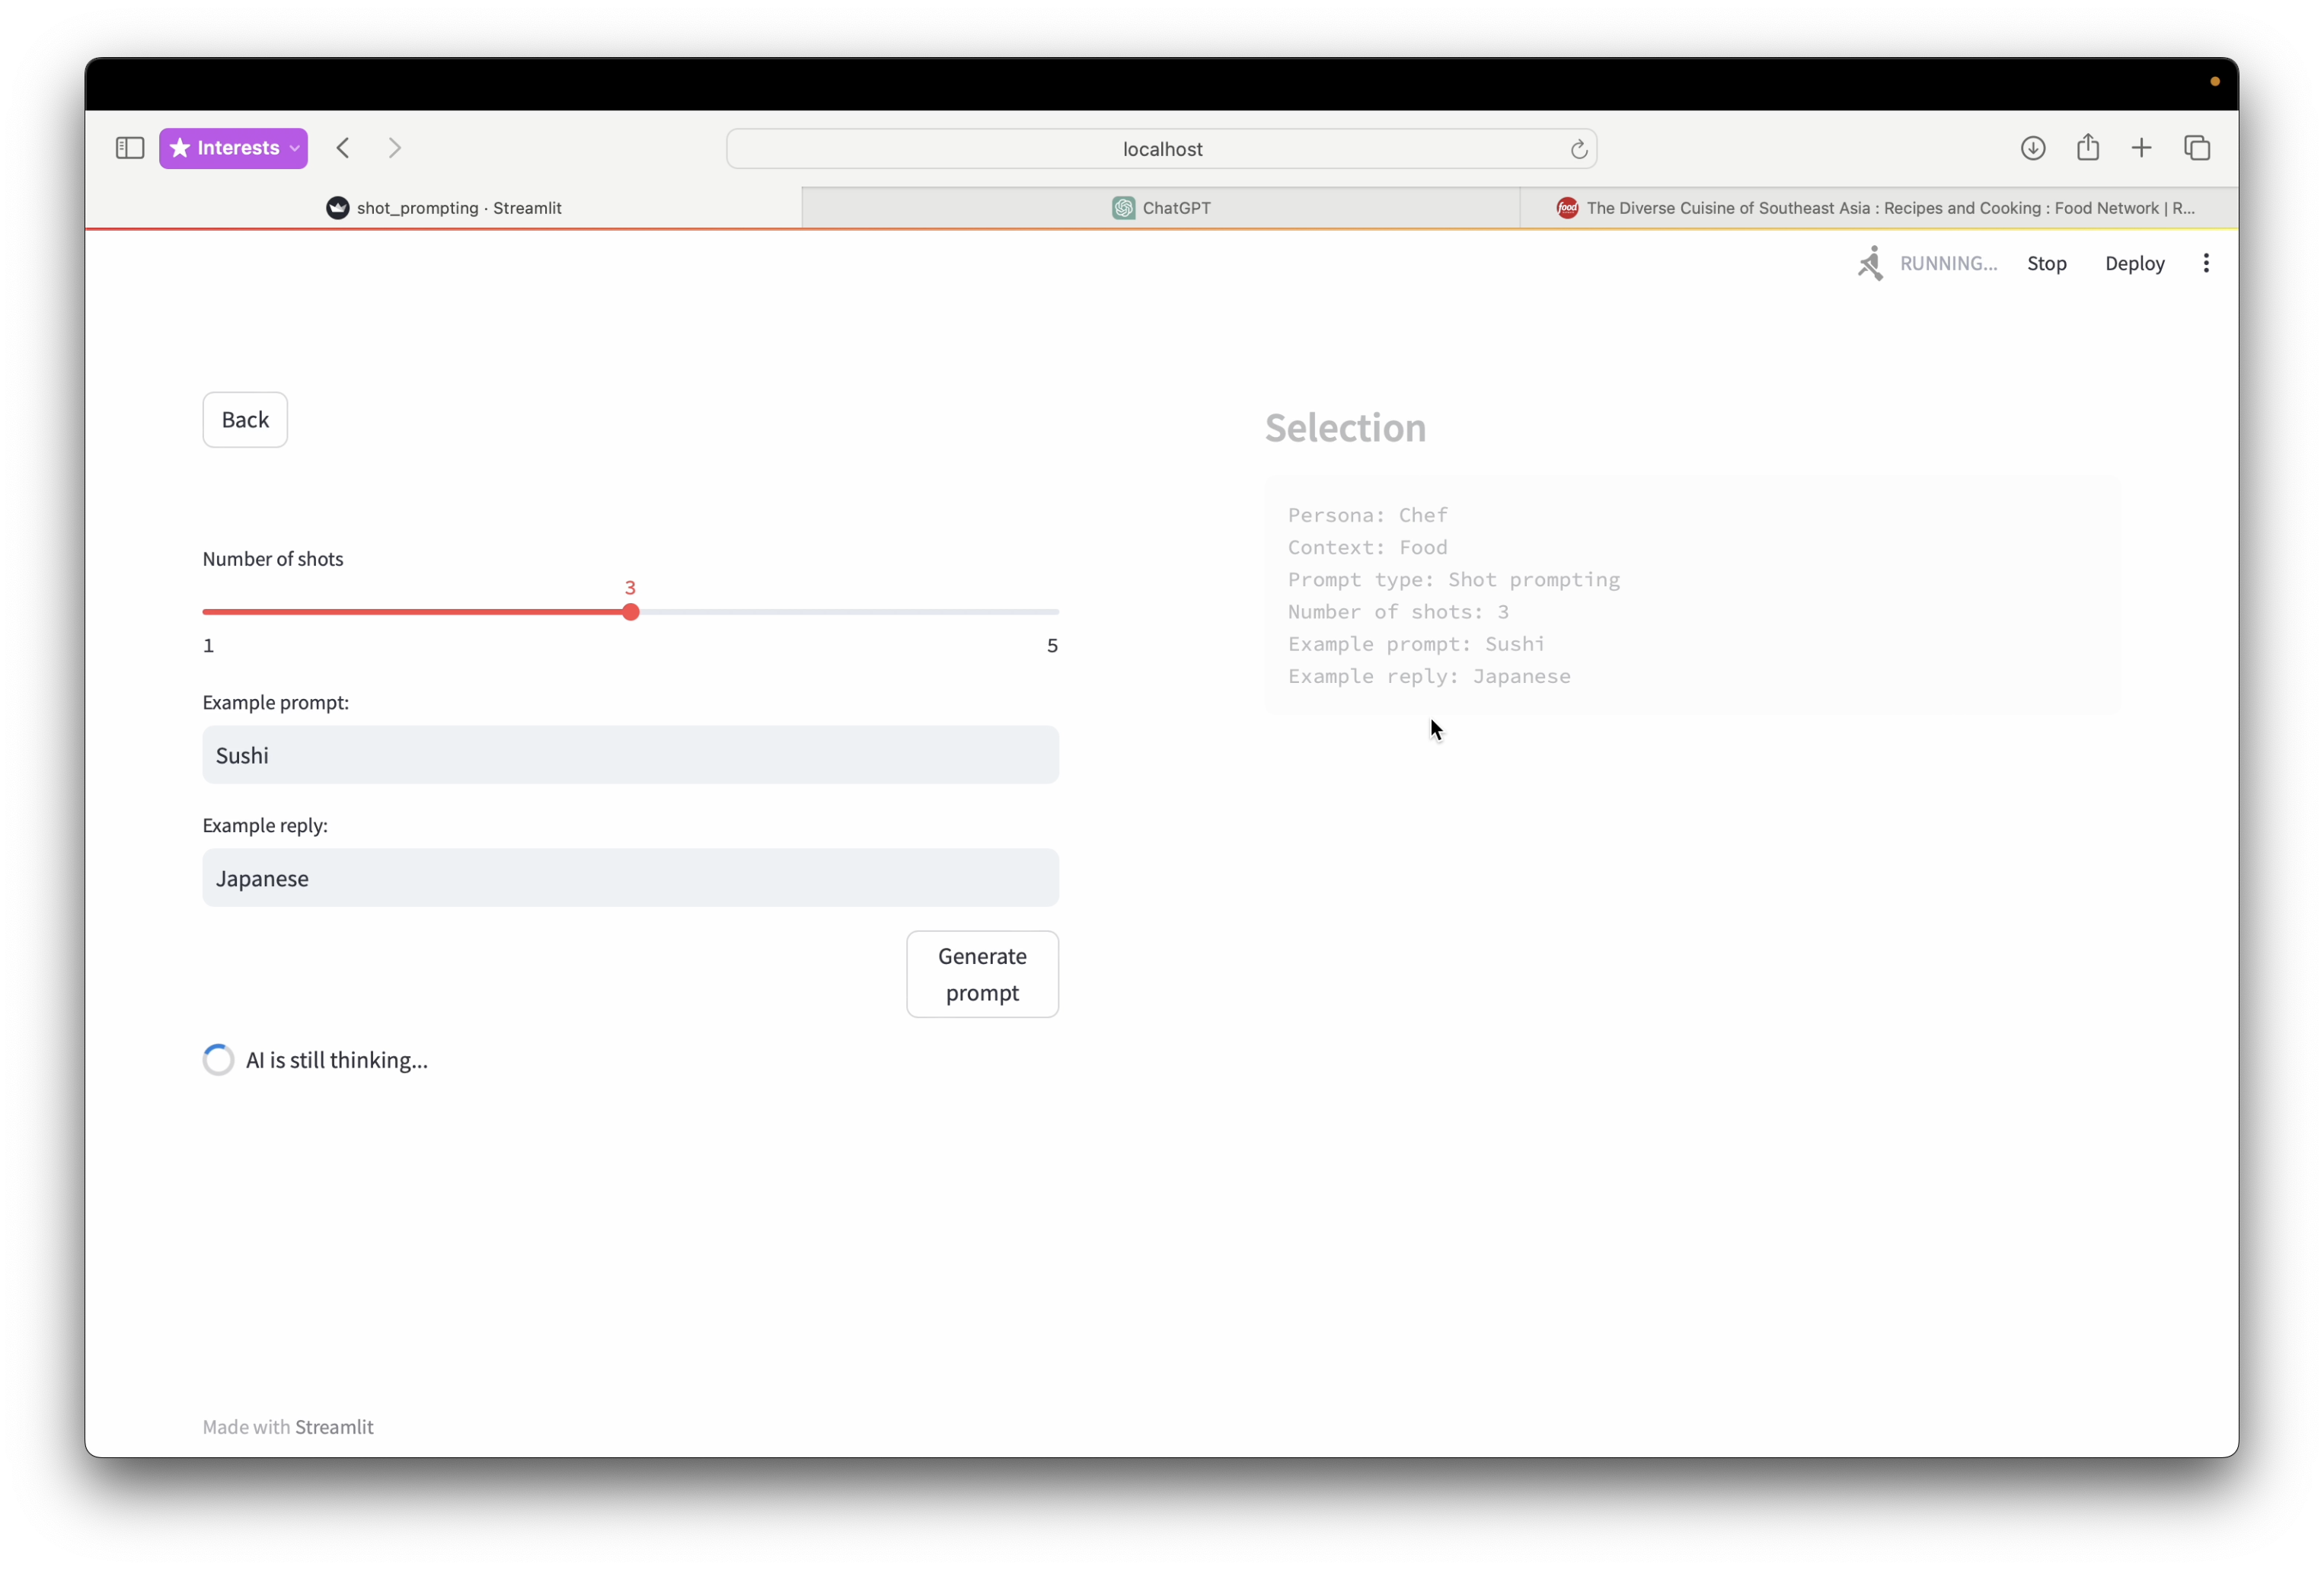Switch to the Food Network tab
Image resolution: width=2324 pixels, height=1570 pixels.
coord(1877,208)
